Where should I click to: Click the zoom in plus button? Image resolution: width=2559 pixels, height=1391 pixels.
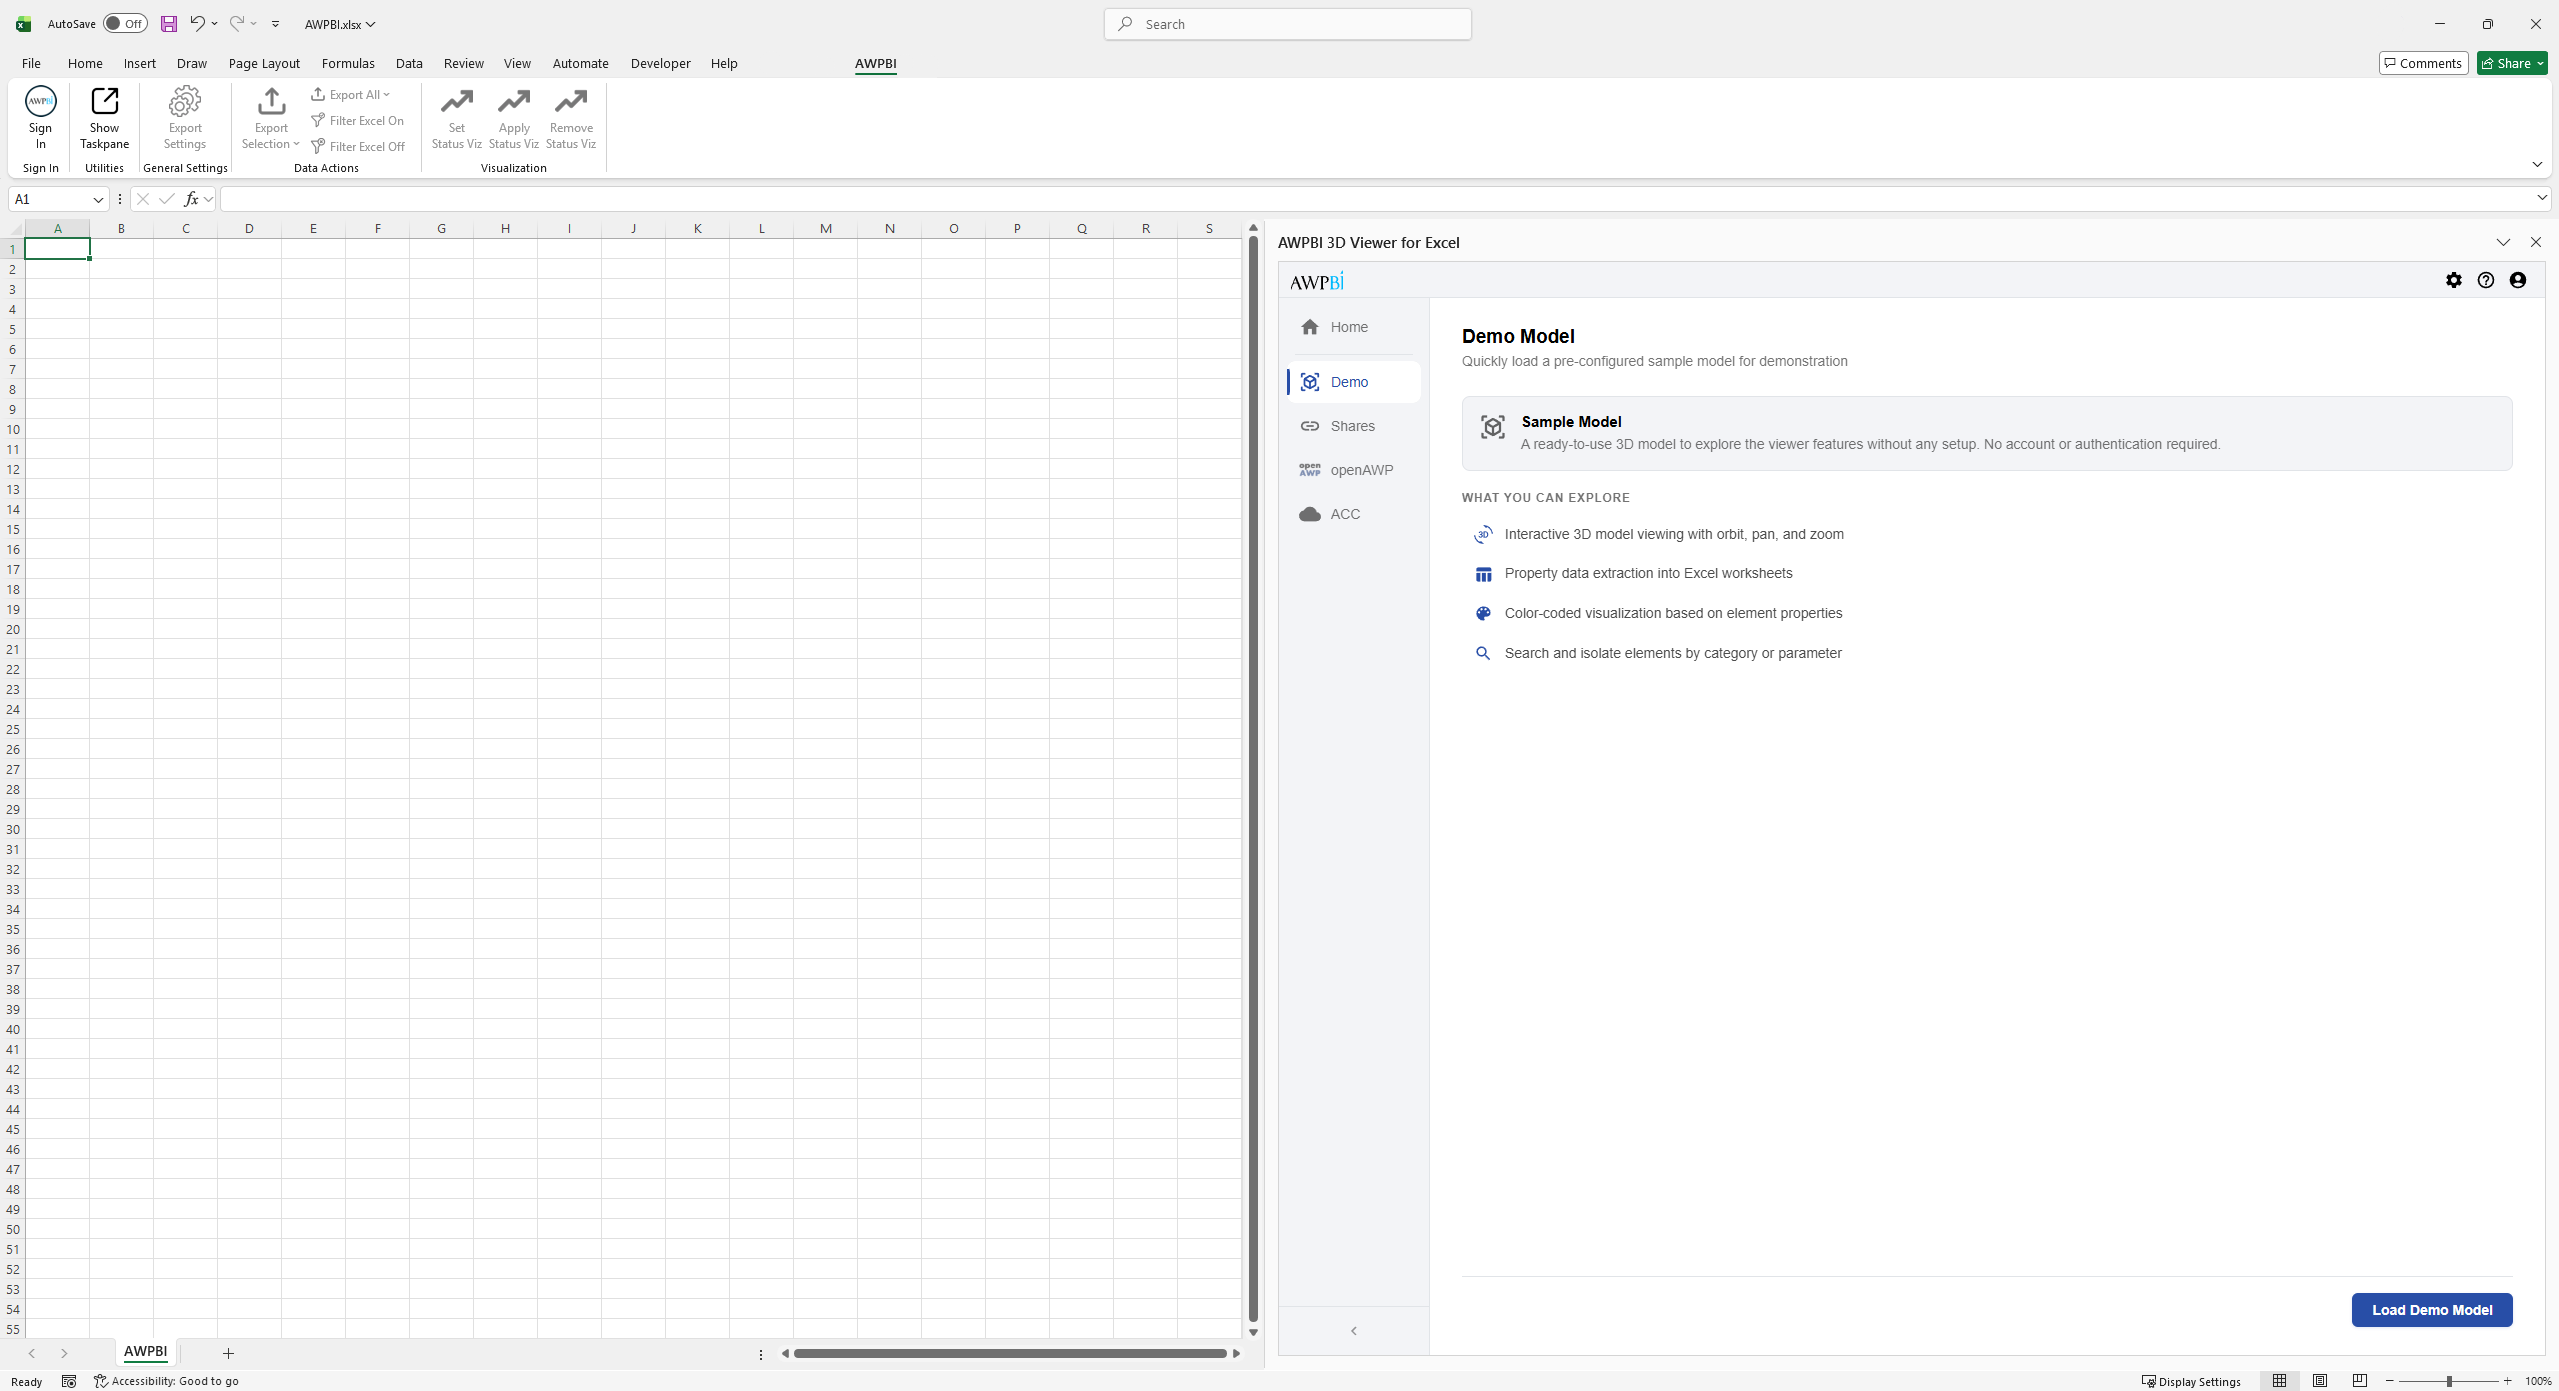[2507, 1381]
